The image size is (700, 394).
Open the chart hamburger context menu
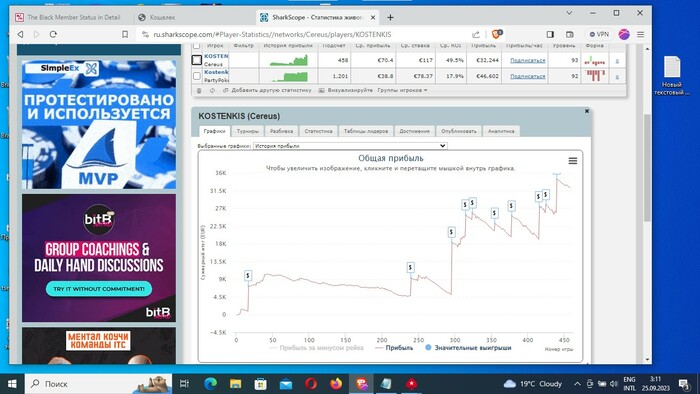coord(573,161)
